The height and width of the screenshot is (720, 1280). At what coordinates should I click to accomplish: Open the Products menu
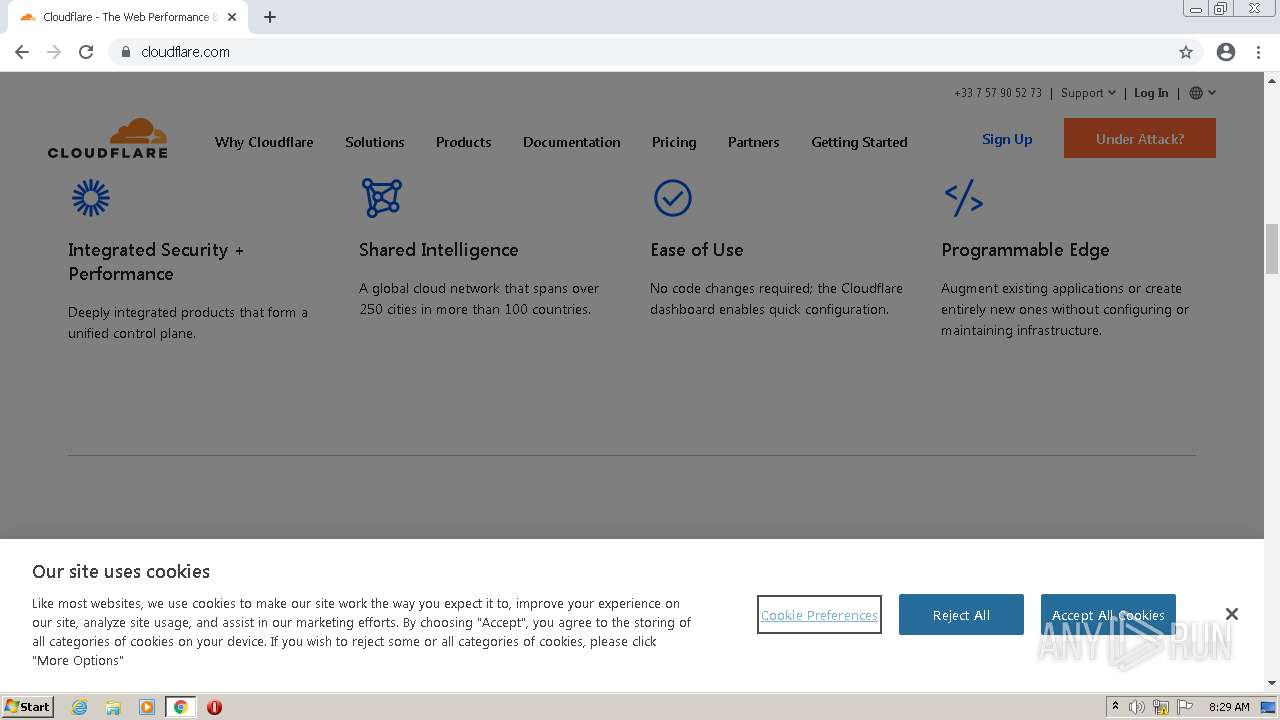464,142
